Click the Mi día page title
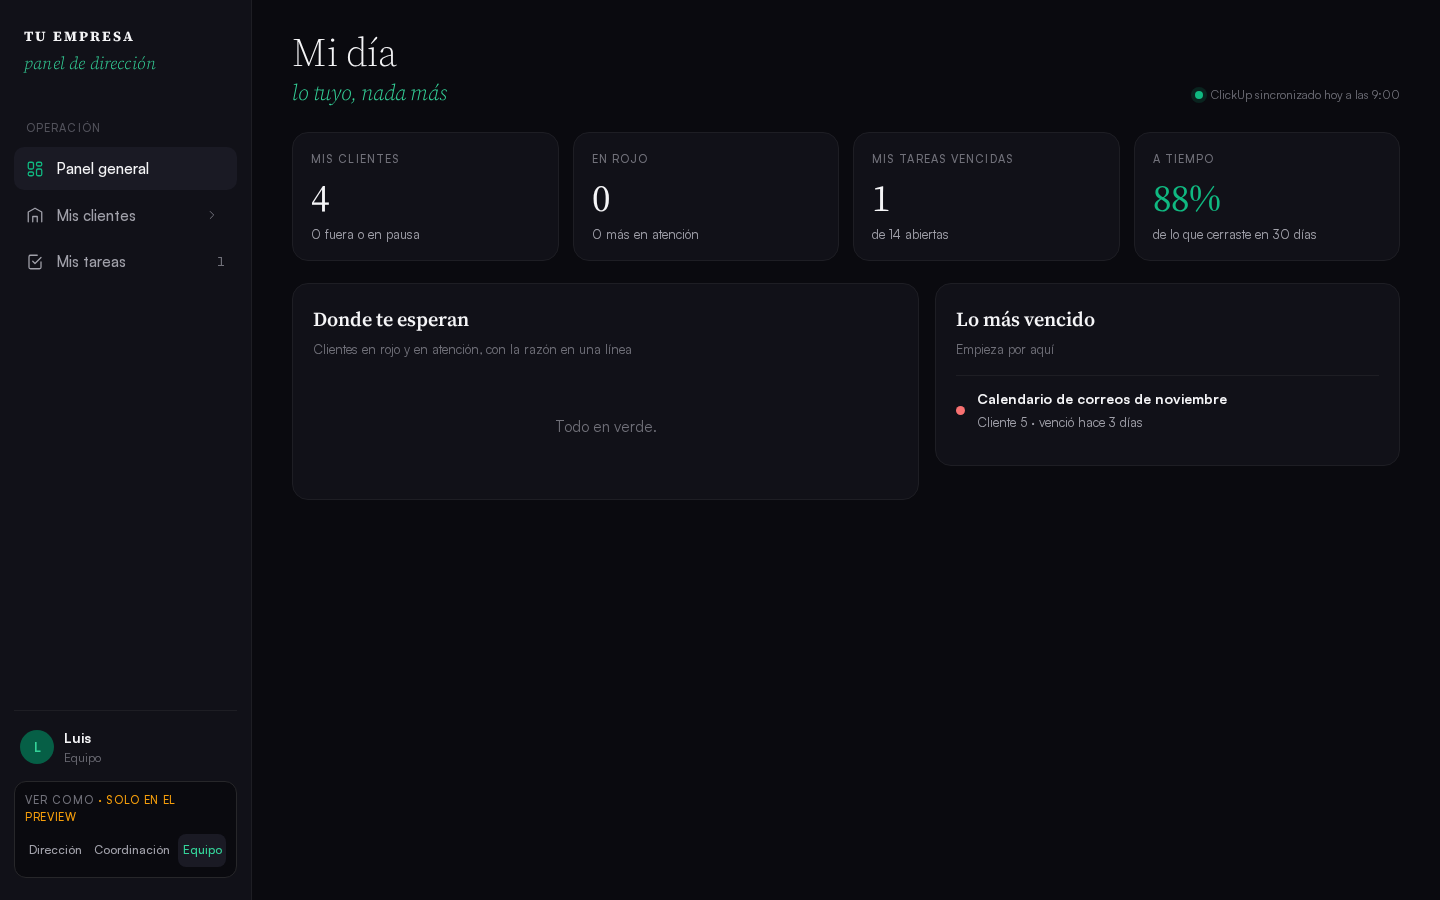 [x=344, y=53]
